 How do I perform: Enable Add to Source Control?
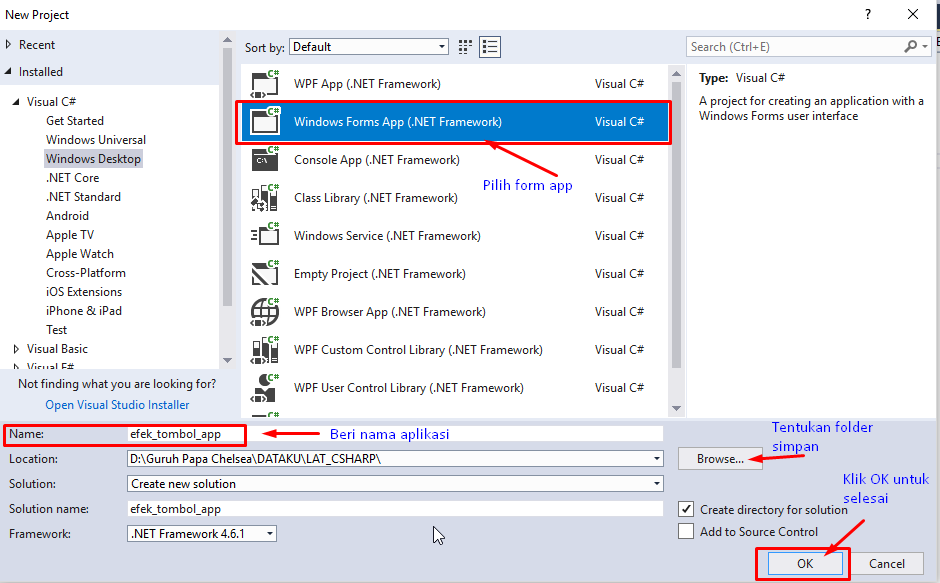pos(687,531)
